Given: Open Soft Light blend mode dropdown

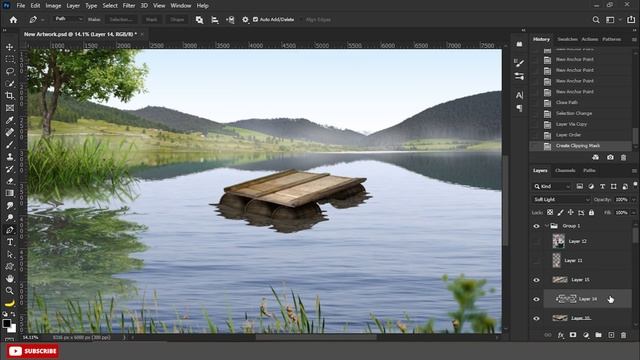Looking at the screenshot, I should pos(562,200).
